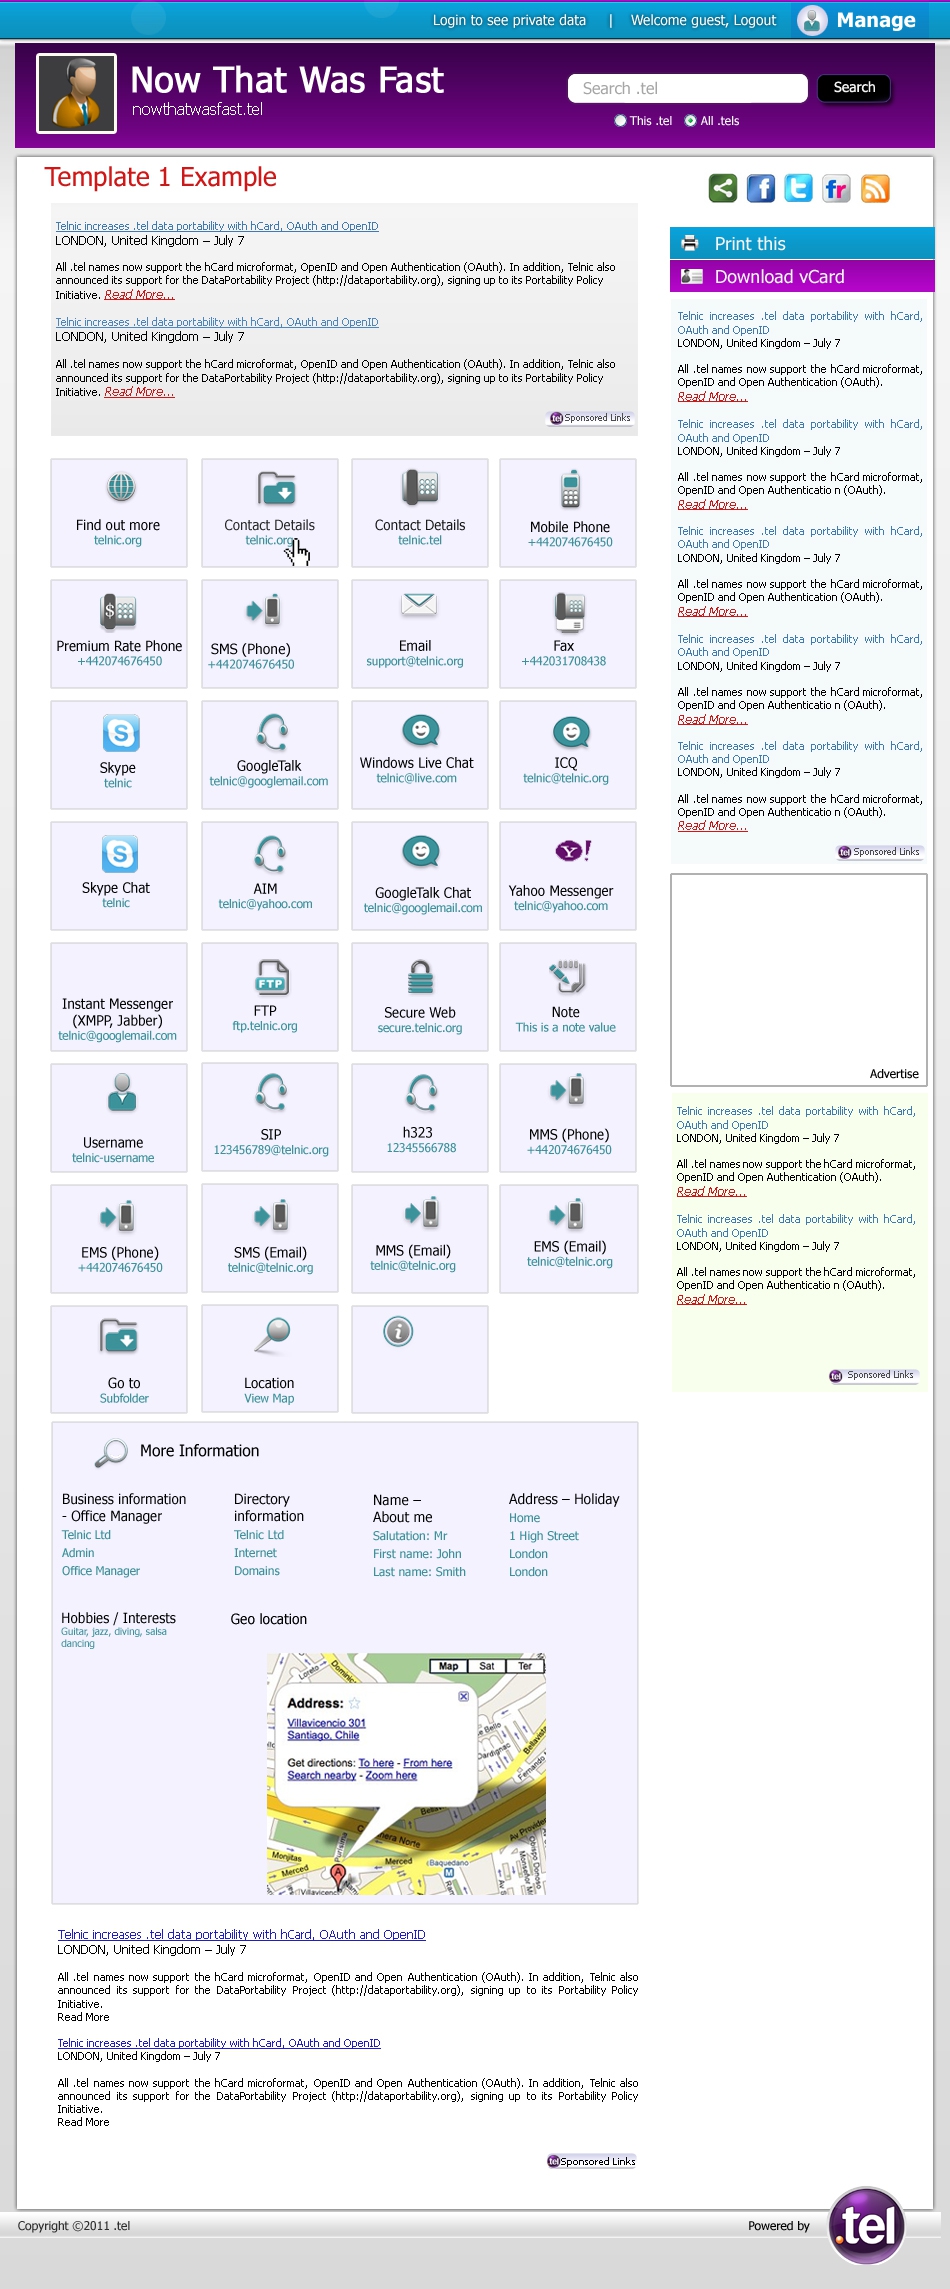Favorite the address with the star icon

[x=354, y=1703]
